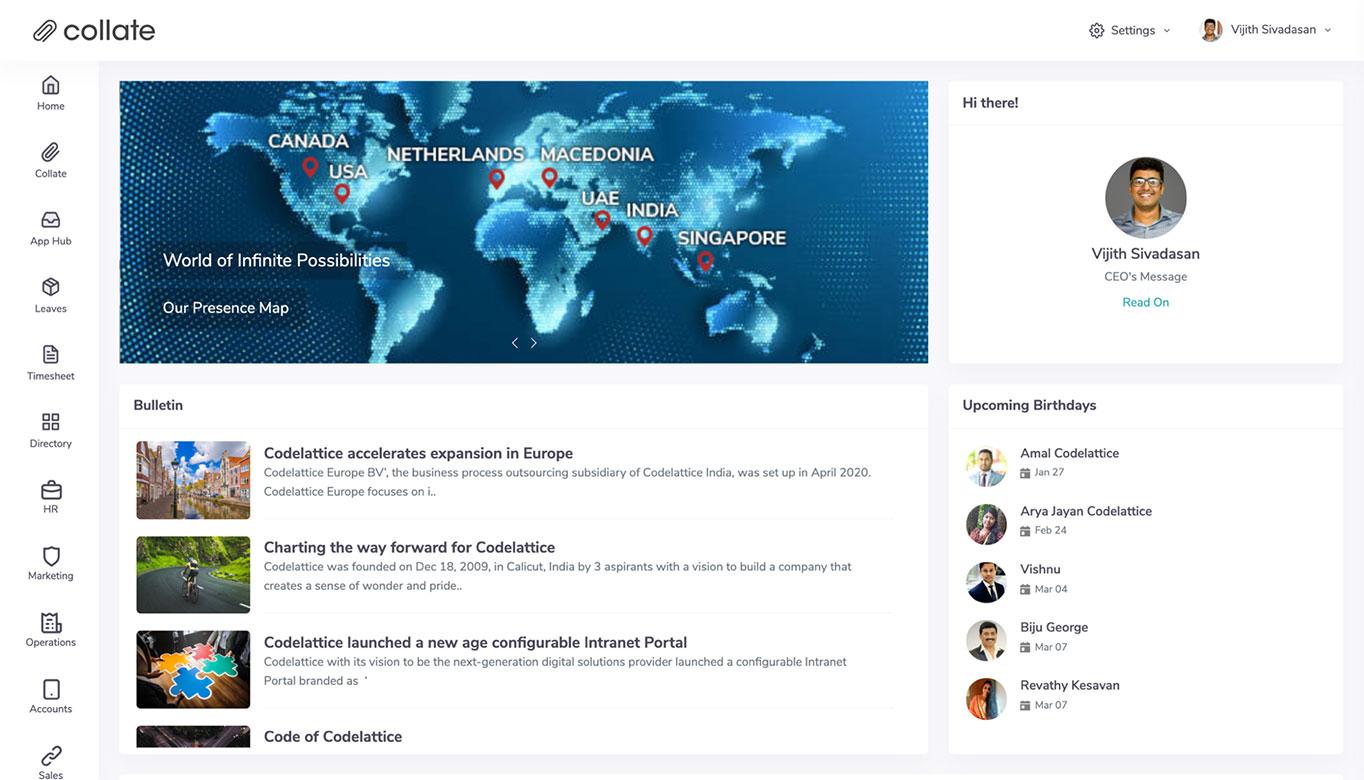This screenshot has height=780, width=1364.
Task: Open the Marketing shield icon
Action: [x=51, y=556]
